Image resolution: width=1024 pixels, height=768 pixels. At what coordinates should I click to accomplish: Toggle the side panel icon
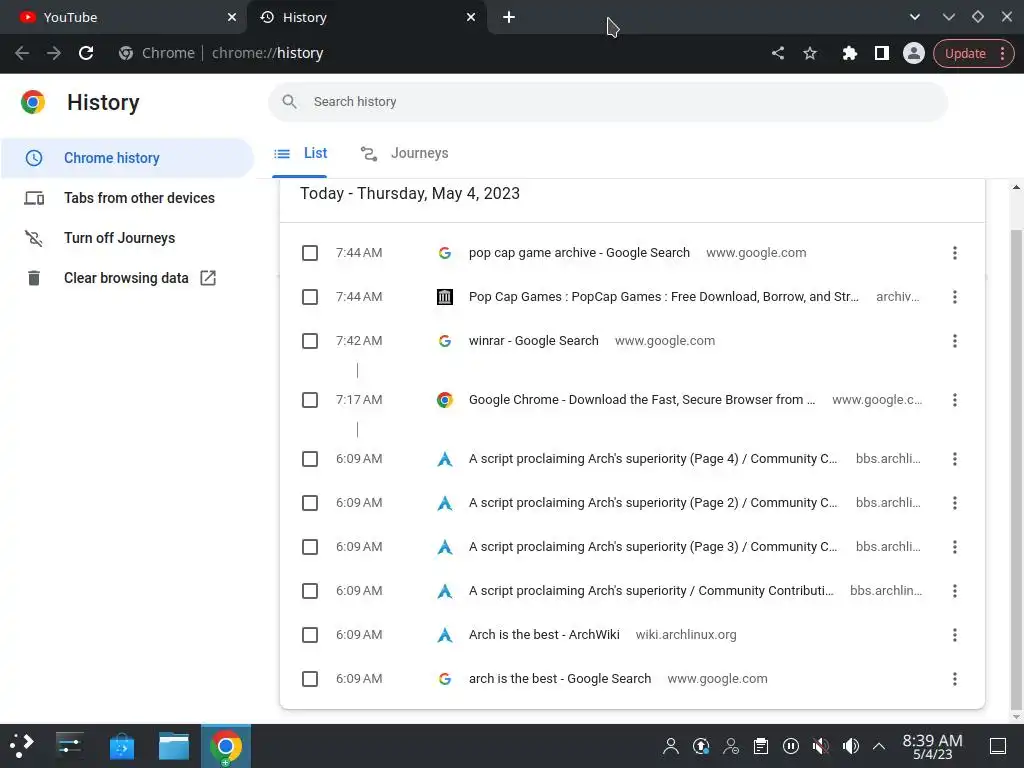point(882,53)
